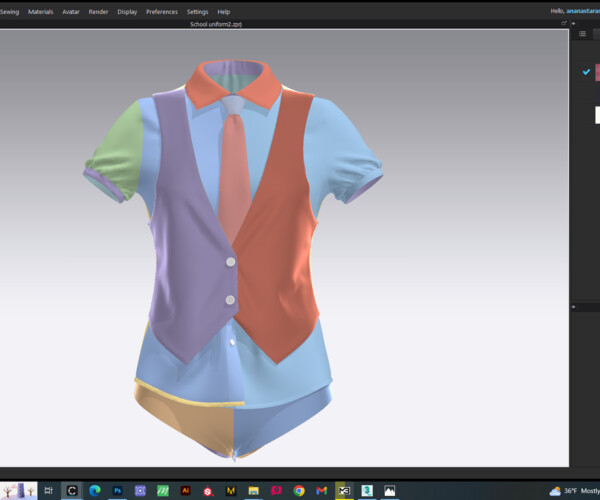Open the Photos app in the taskbar
600x500 pixels.
click(390, 490)
